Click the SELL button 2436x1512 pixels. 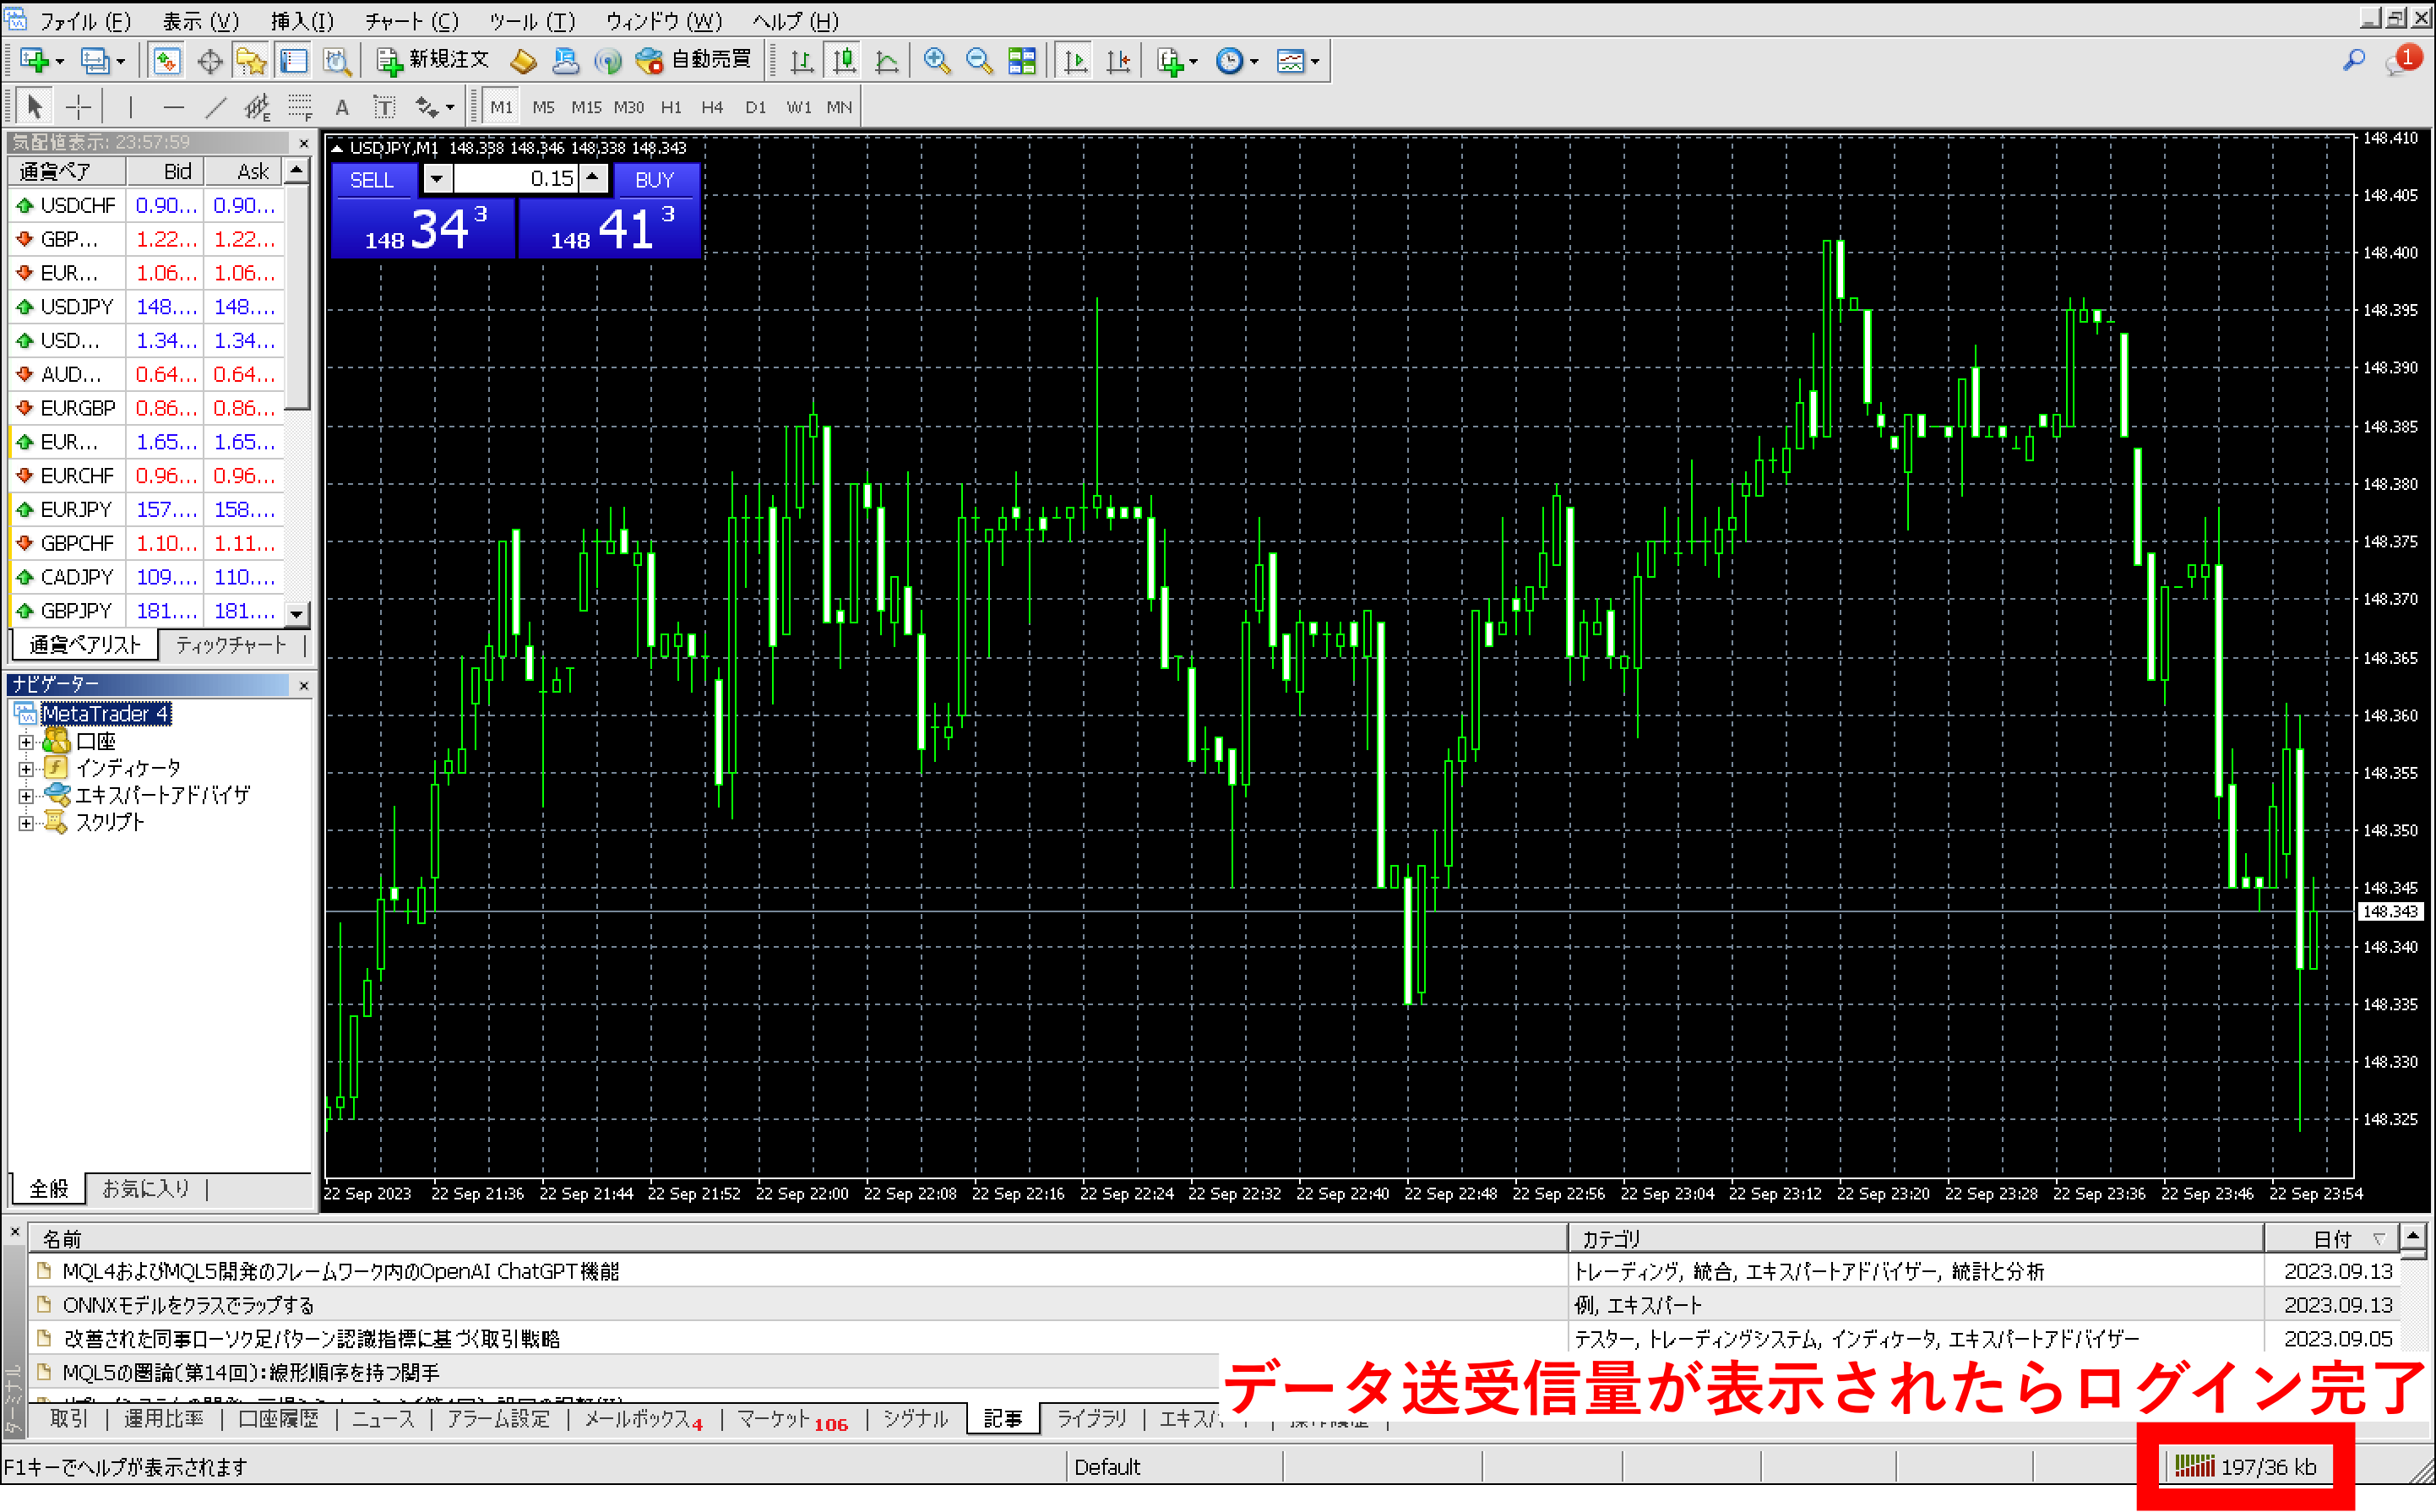tap(373, 180)
